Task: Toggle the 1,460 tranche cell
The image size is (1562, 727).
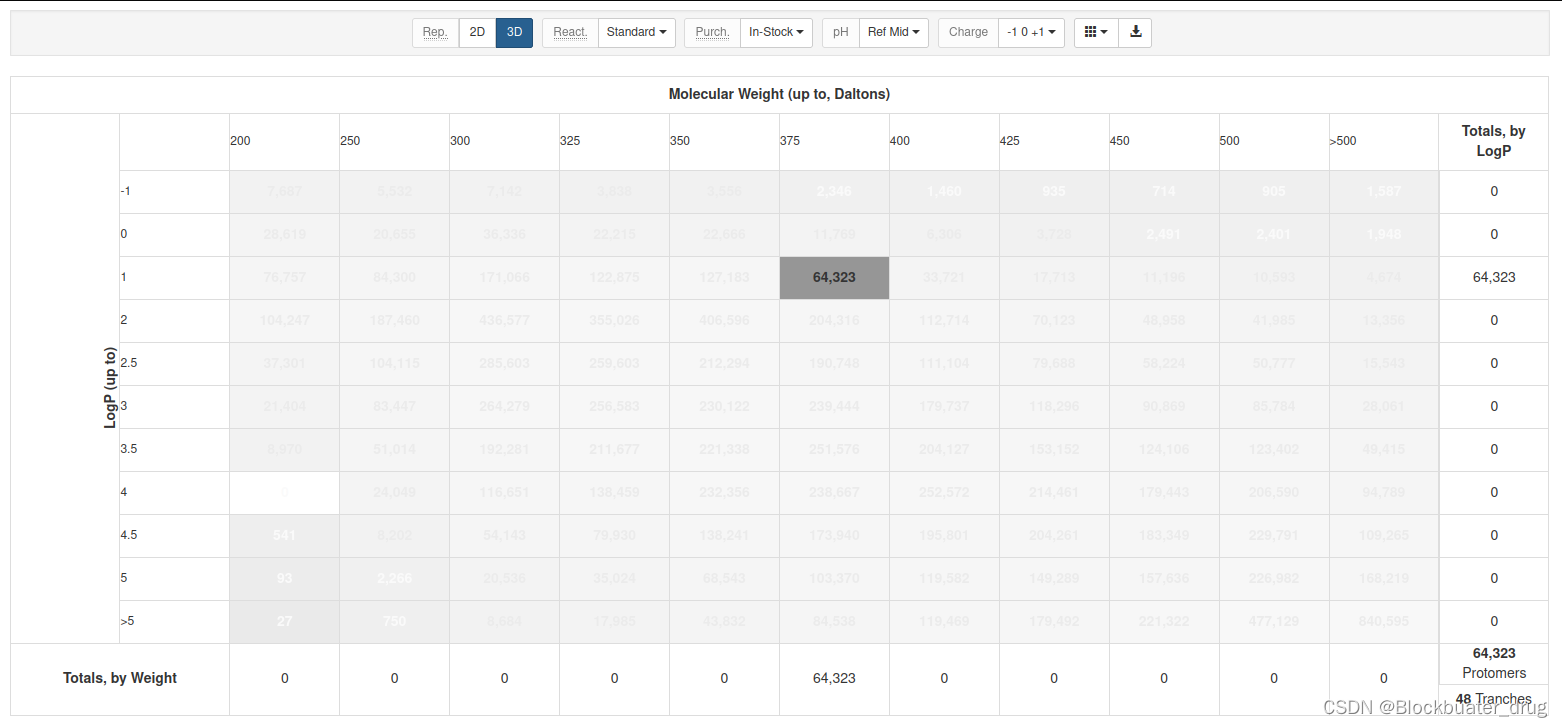Action: (x=944, y=191)
